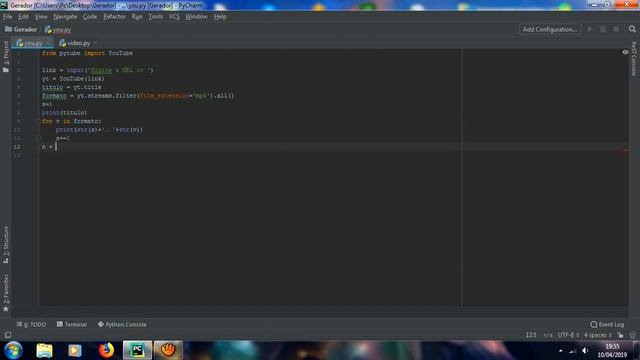Click you.py breadcrumb in navigation bar

58,29
